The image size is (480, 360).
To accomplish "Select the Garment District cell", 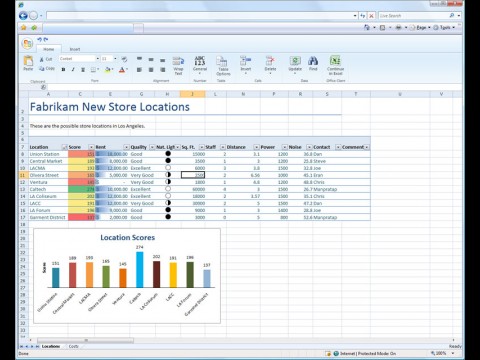I will coord(48,217).
